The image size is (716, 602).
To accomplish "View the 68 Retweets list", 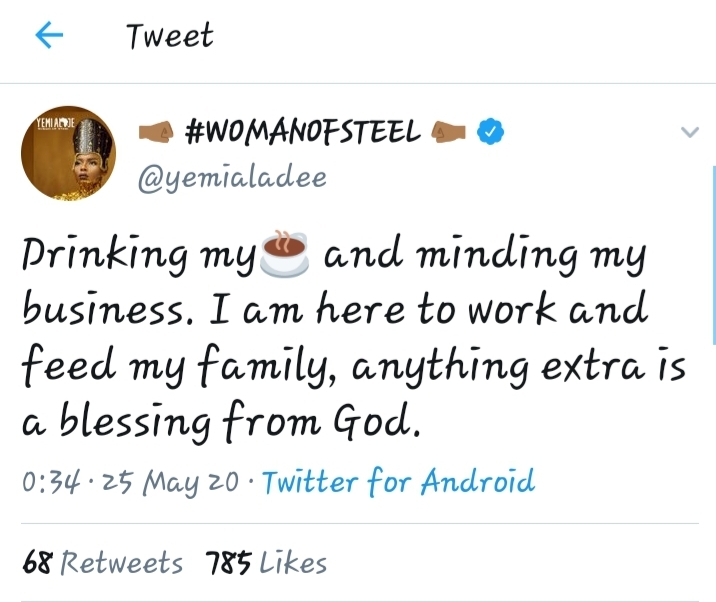I will [x=103, y=563].
